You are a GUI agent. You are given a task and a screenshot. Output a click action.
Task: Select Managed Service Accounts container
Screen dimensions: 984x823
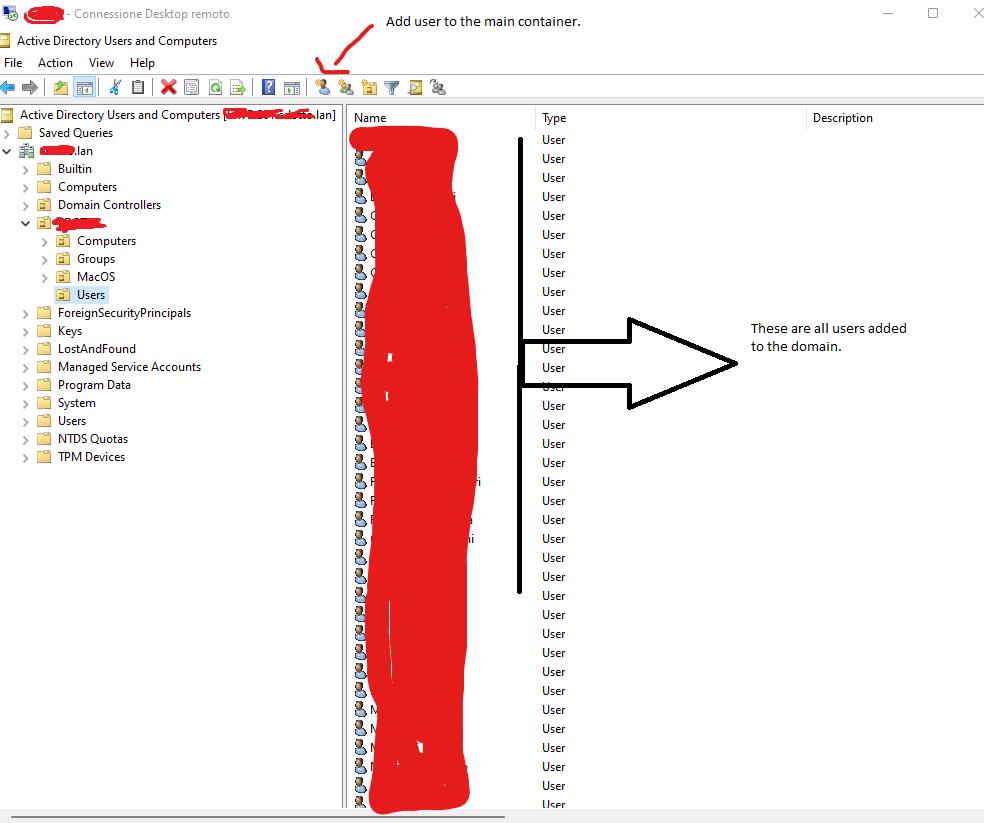coord(129,367)
